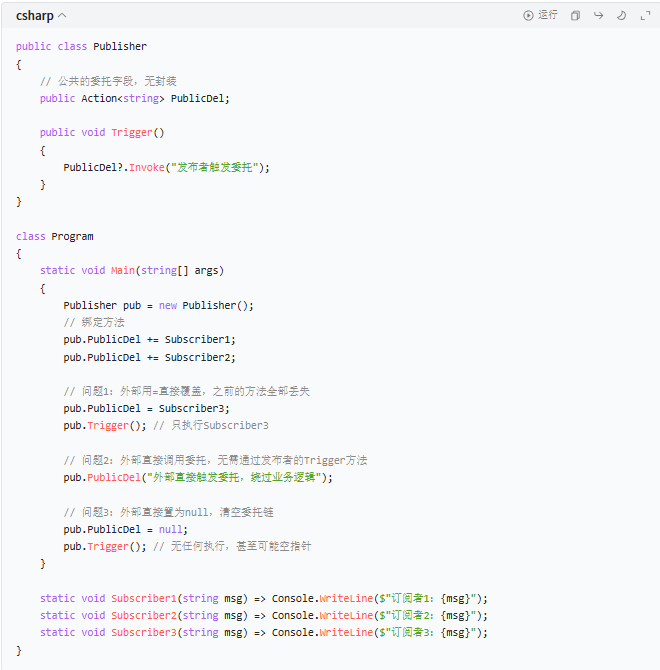Screen dimensions: 660x670
Task: Click the Main method name
Action: [122, 270]
